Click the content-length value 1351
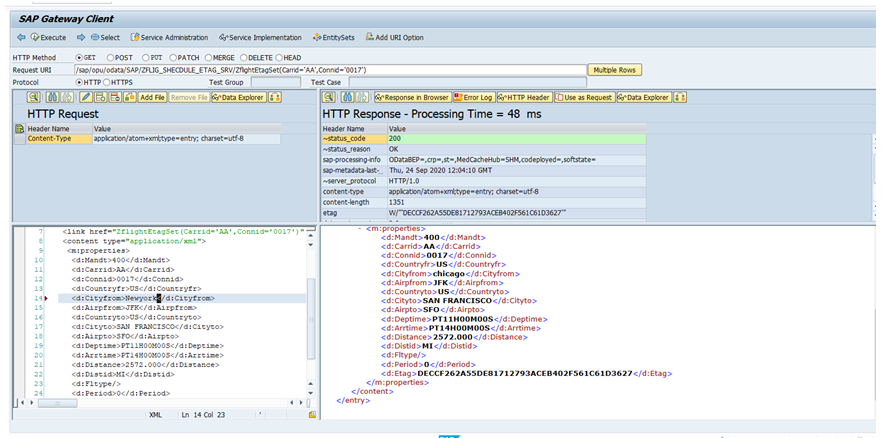The height and width of the screenshot is (438, 882). point(397,202)
